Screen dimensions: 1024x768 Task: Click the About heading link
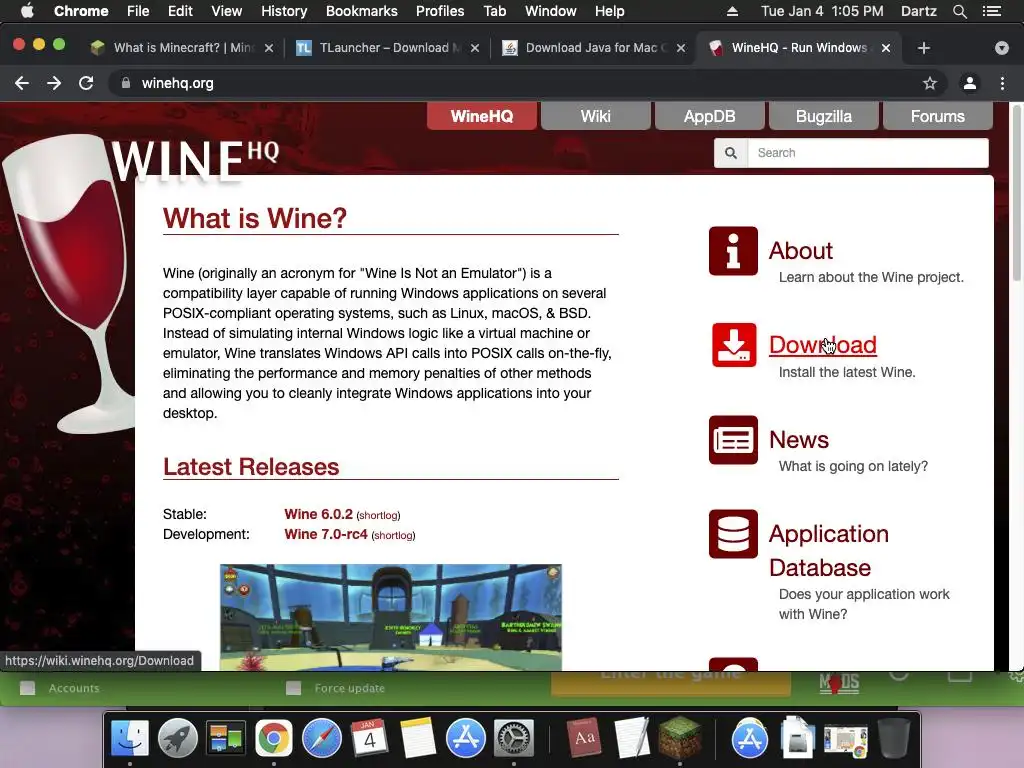(x=801, y=251)
